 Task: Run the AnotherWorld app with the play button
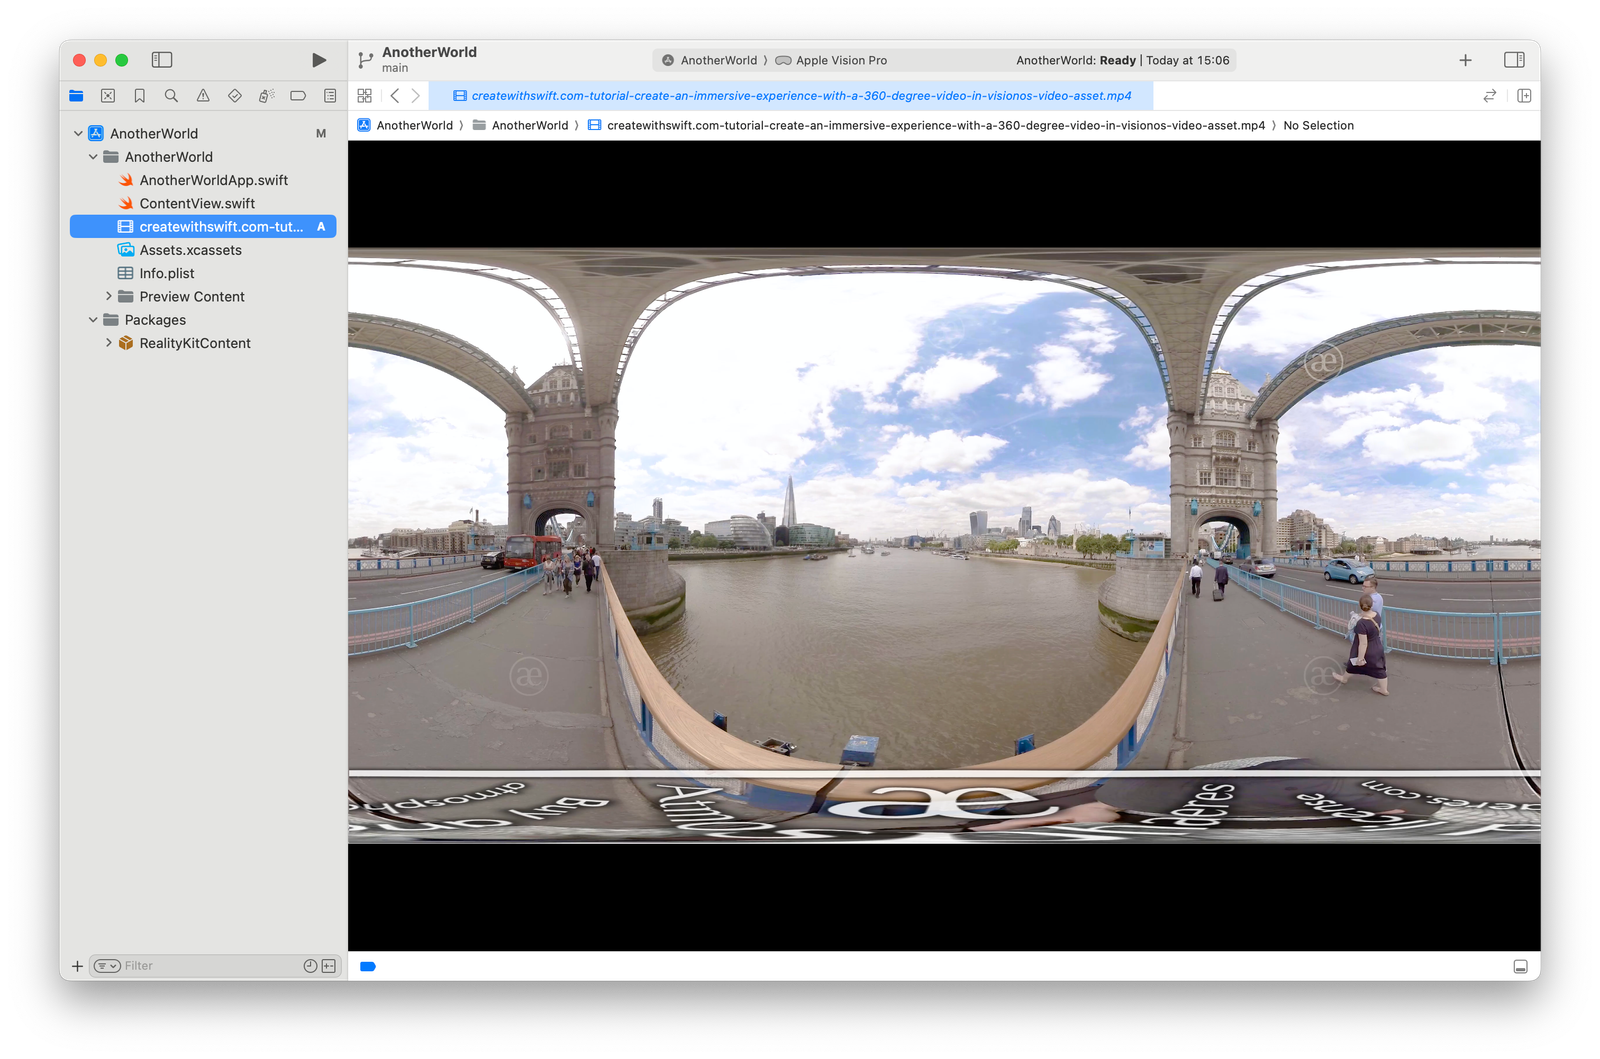[x=318, y=59]
